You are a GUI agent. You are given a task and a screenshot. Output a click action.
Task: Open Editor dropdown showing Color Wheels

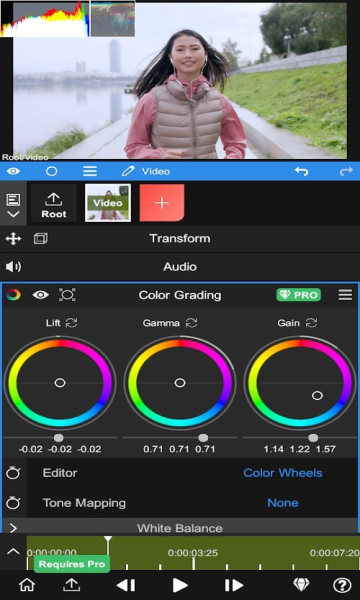[283, 473]
